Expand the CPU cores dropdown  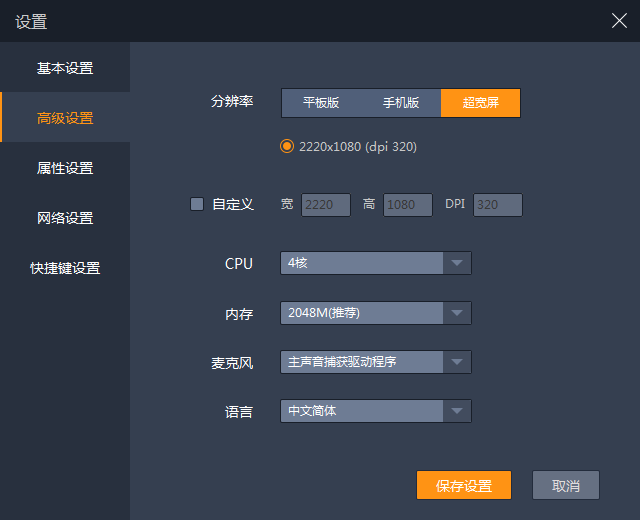[x=375, y=263]
